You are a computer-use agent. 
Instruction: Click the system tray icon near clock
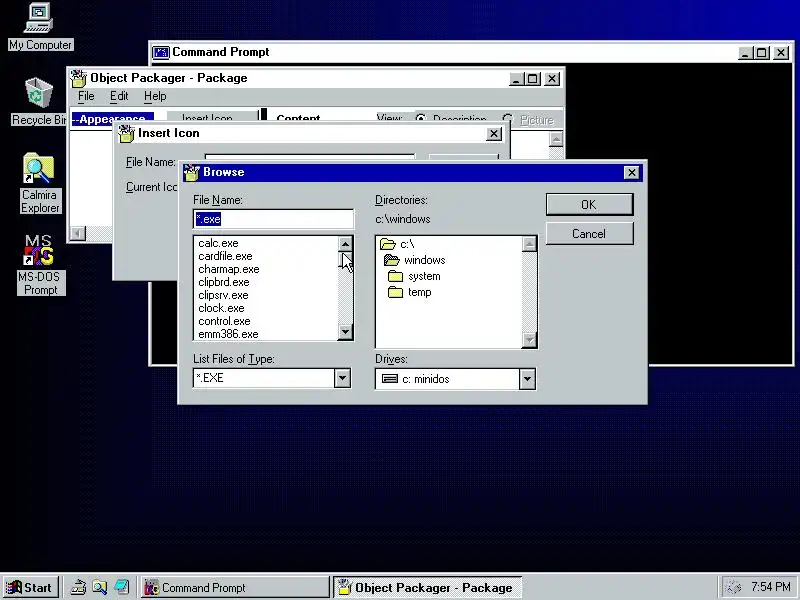[x=733, y=587]
